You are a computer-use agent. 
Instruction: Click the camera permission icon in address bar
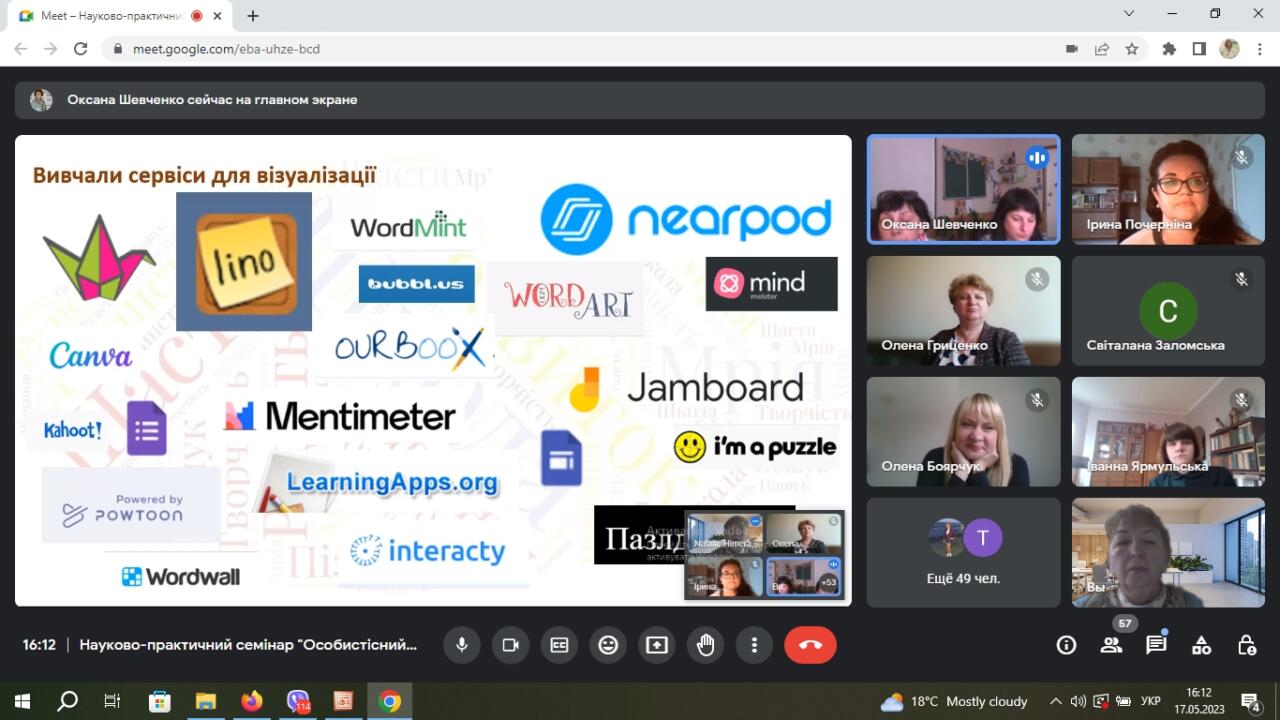(x=1072, y=48)
